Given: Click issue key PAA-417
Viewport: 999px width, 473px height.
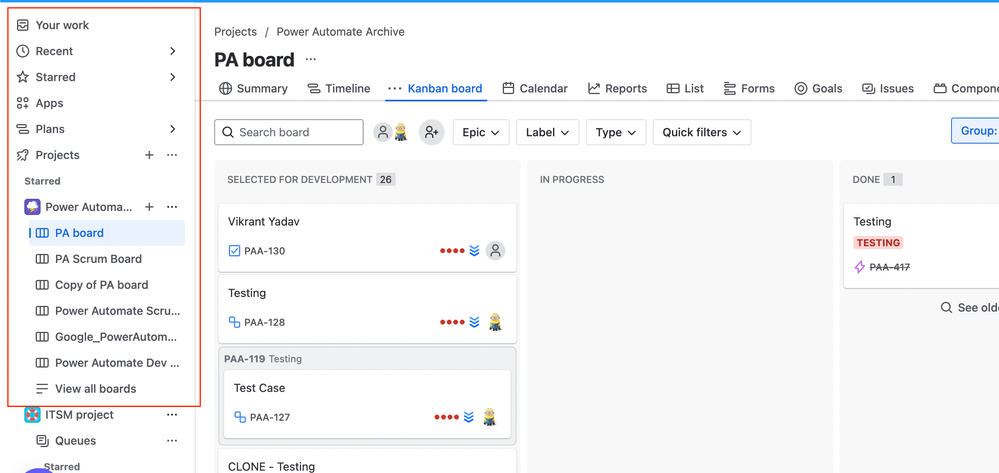Looking at the screenshot, I should coord(889,267).
